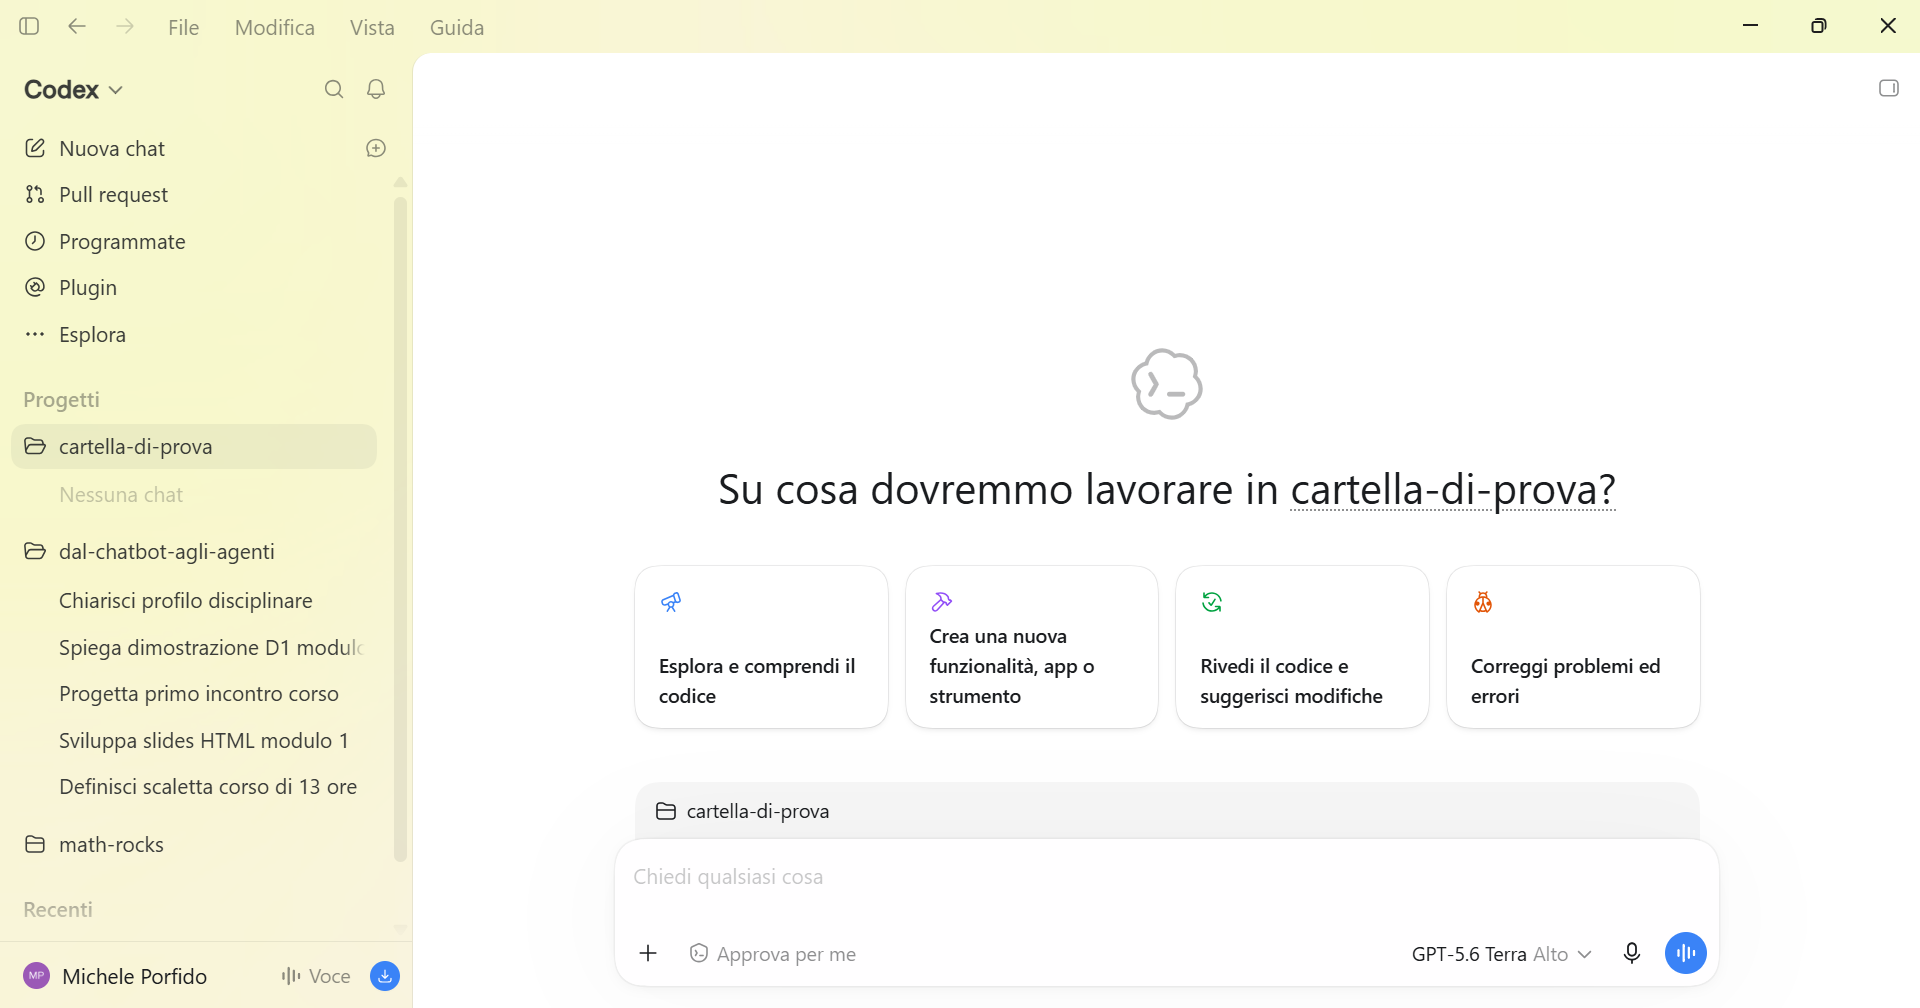The image size is (1920, 1008).
Task: Open the cartella-di-prova project folder
Action: pyautogui.click(x=194, y=447)
